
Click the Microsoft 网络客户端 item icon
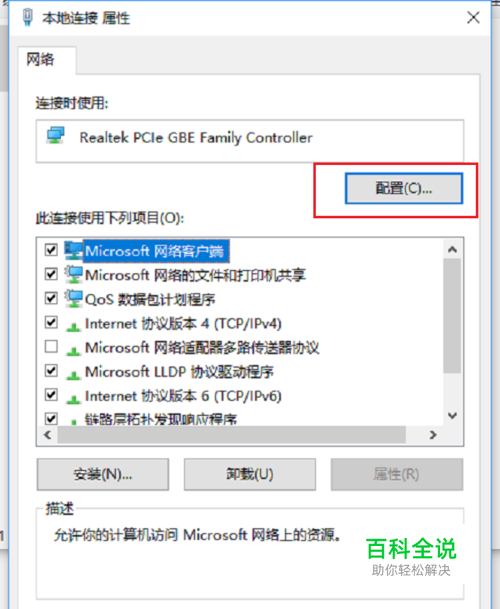(73, 251)
